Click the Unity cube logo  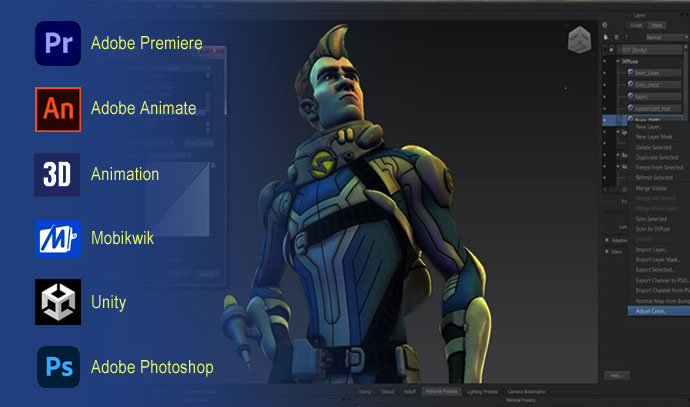(x=58, y=302)
